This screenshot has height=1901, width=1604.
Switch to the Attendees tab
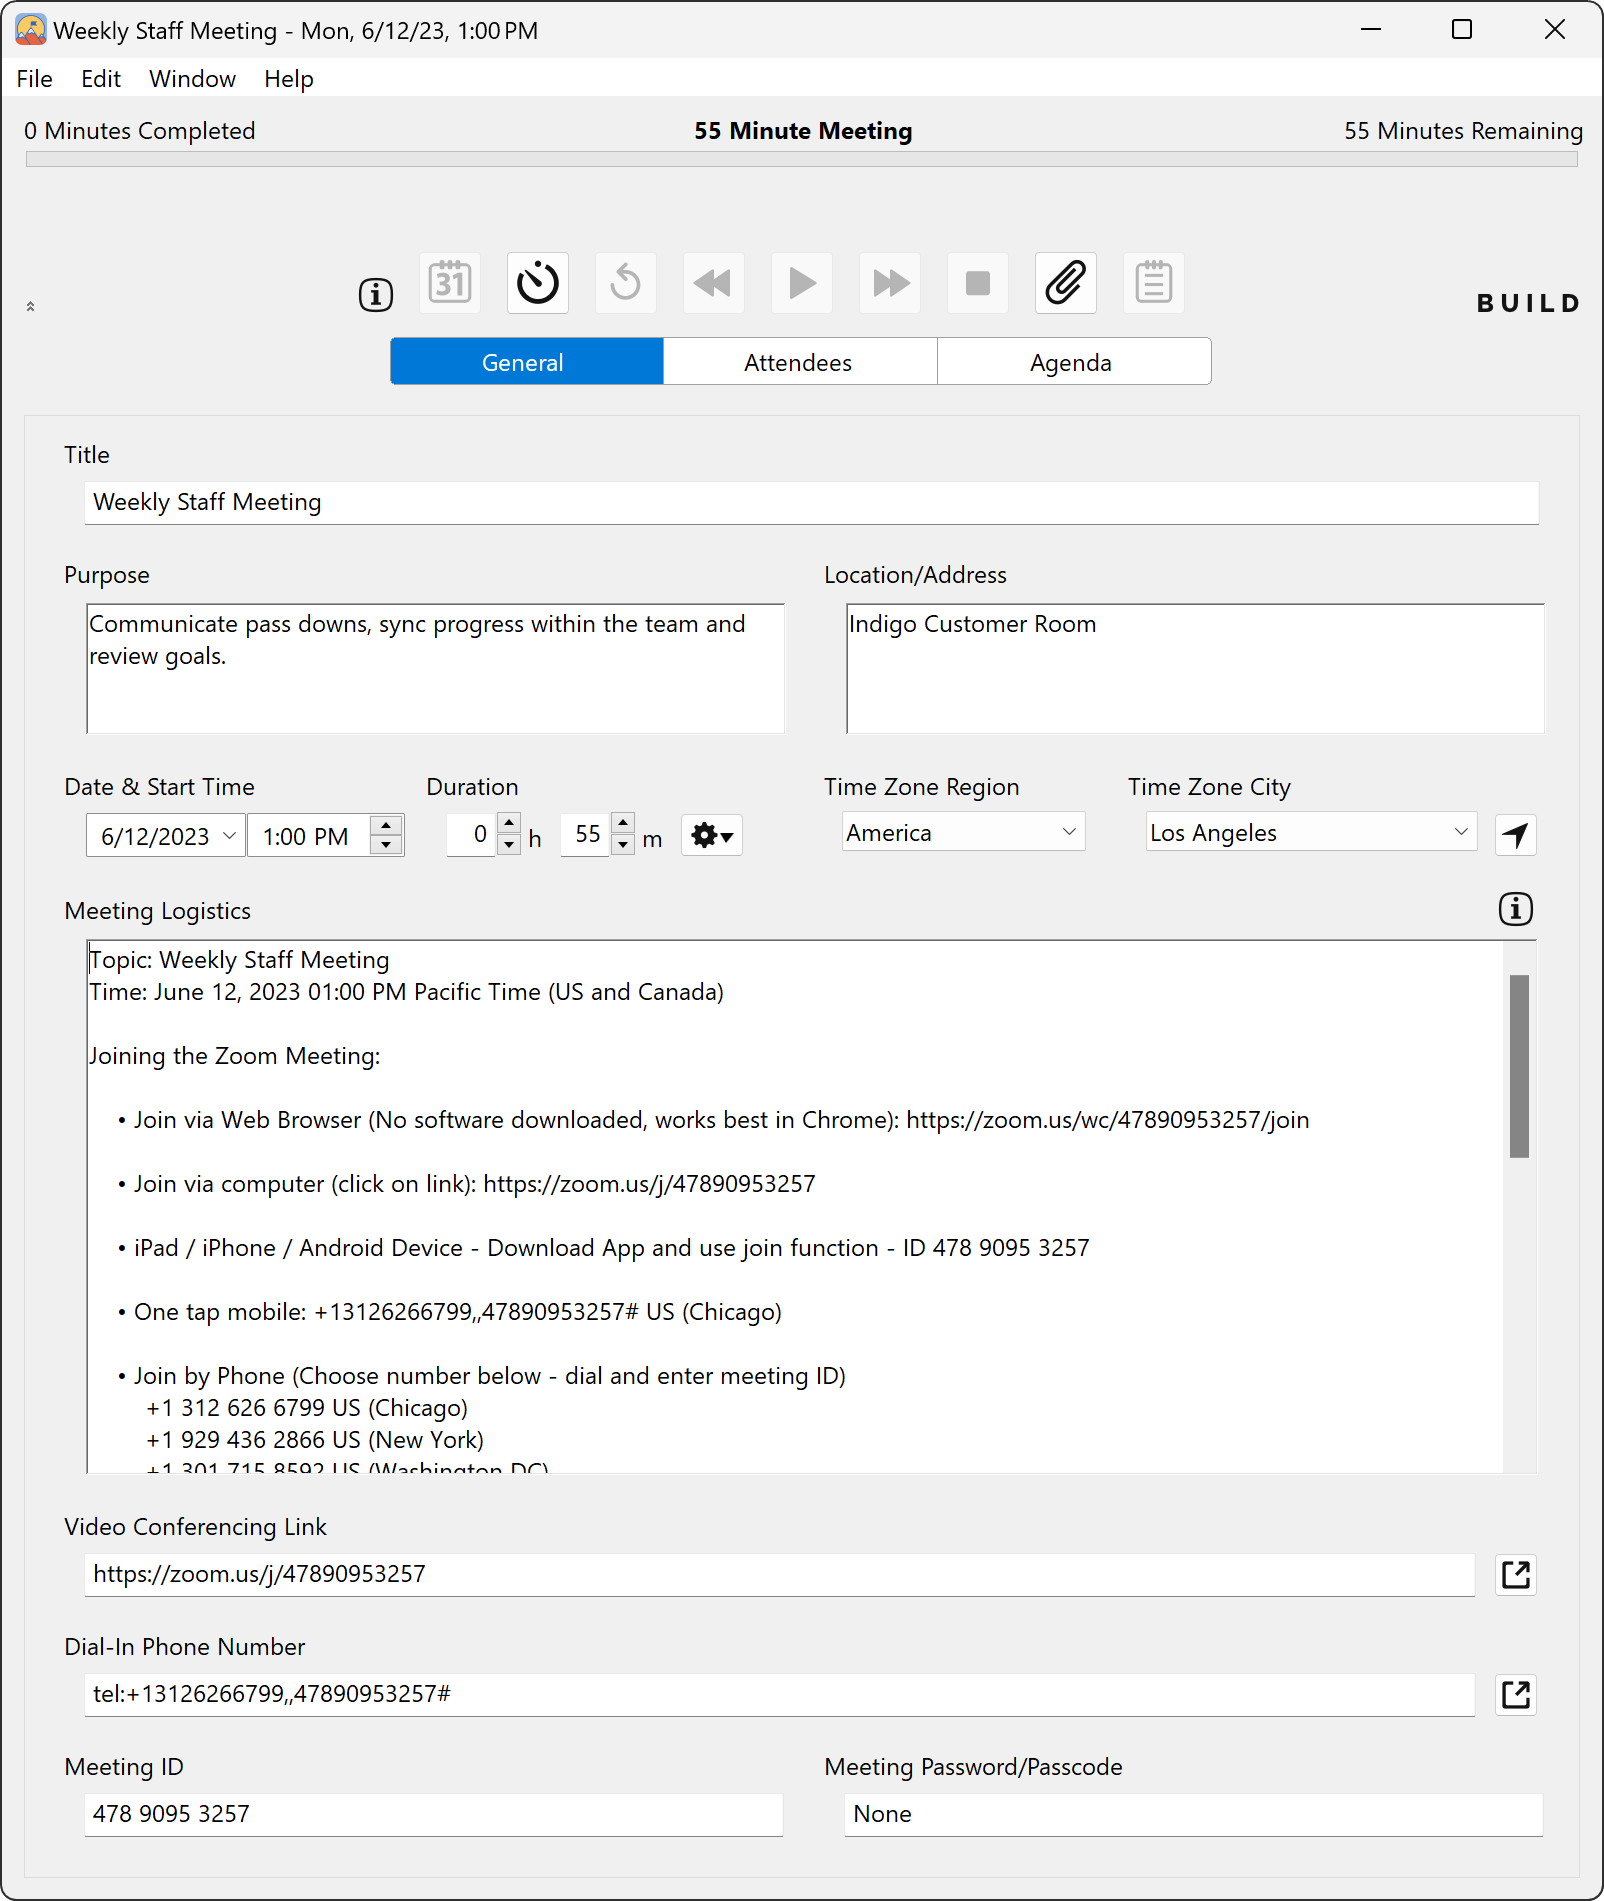[x=799, y=362]
